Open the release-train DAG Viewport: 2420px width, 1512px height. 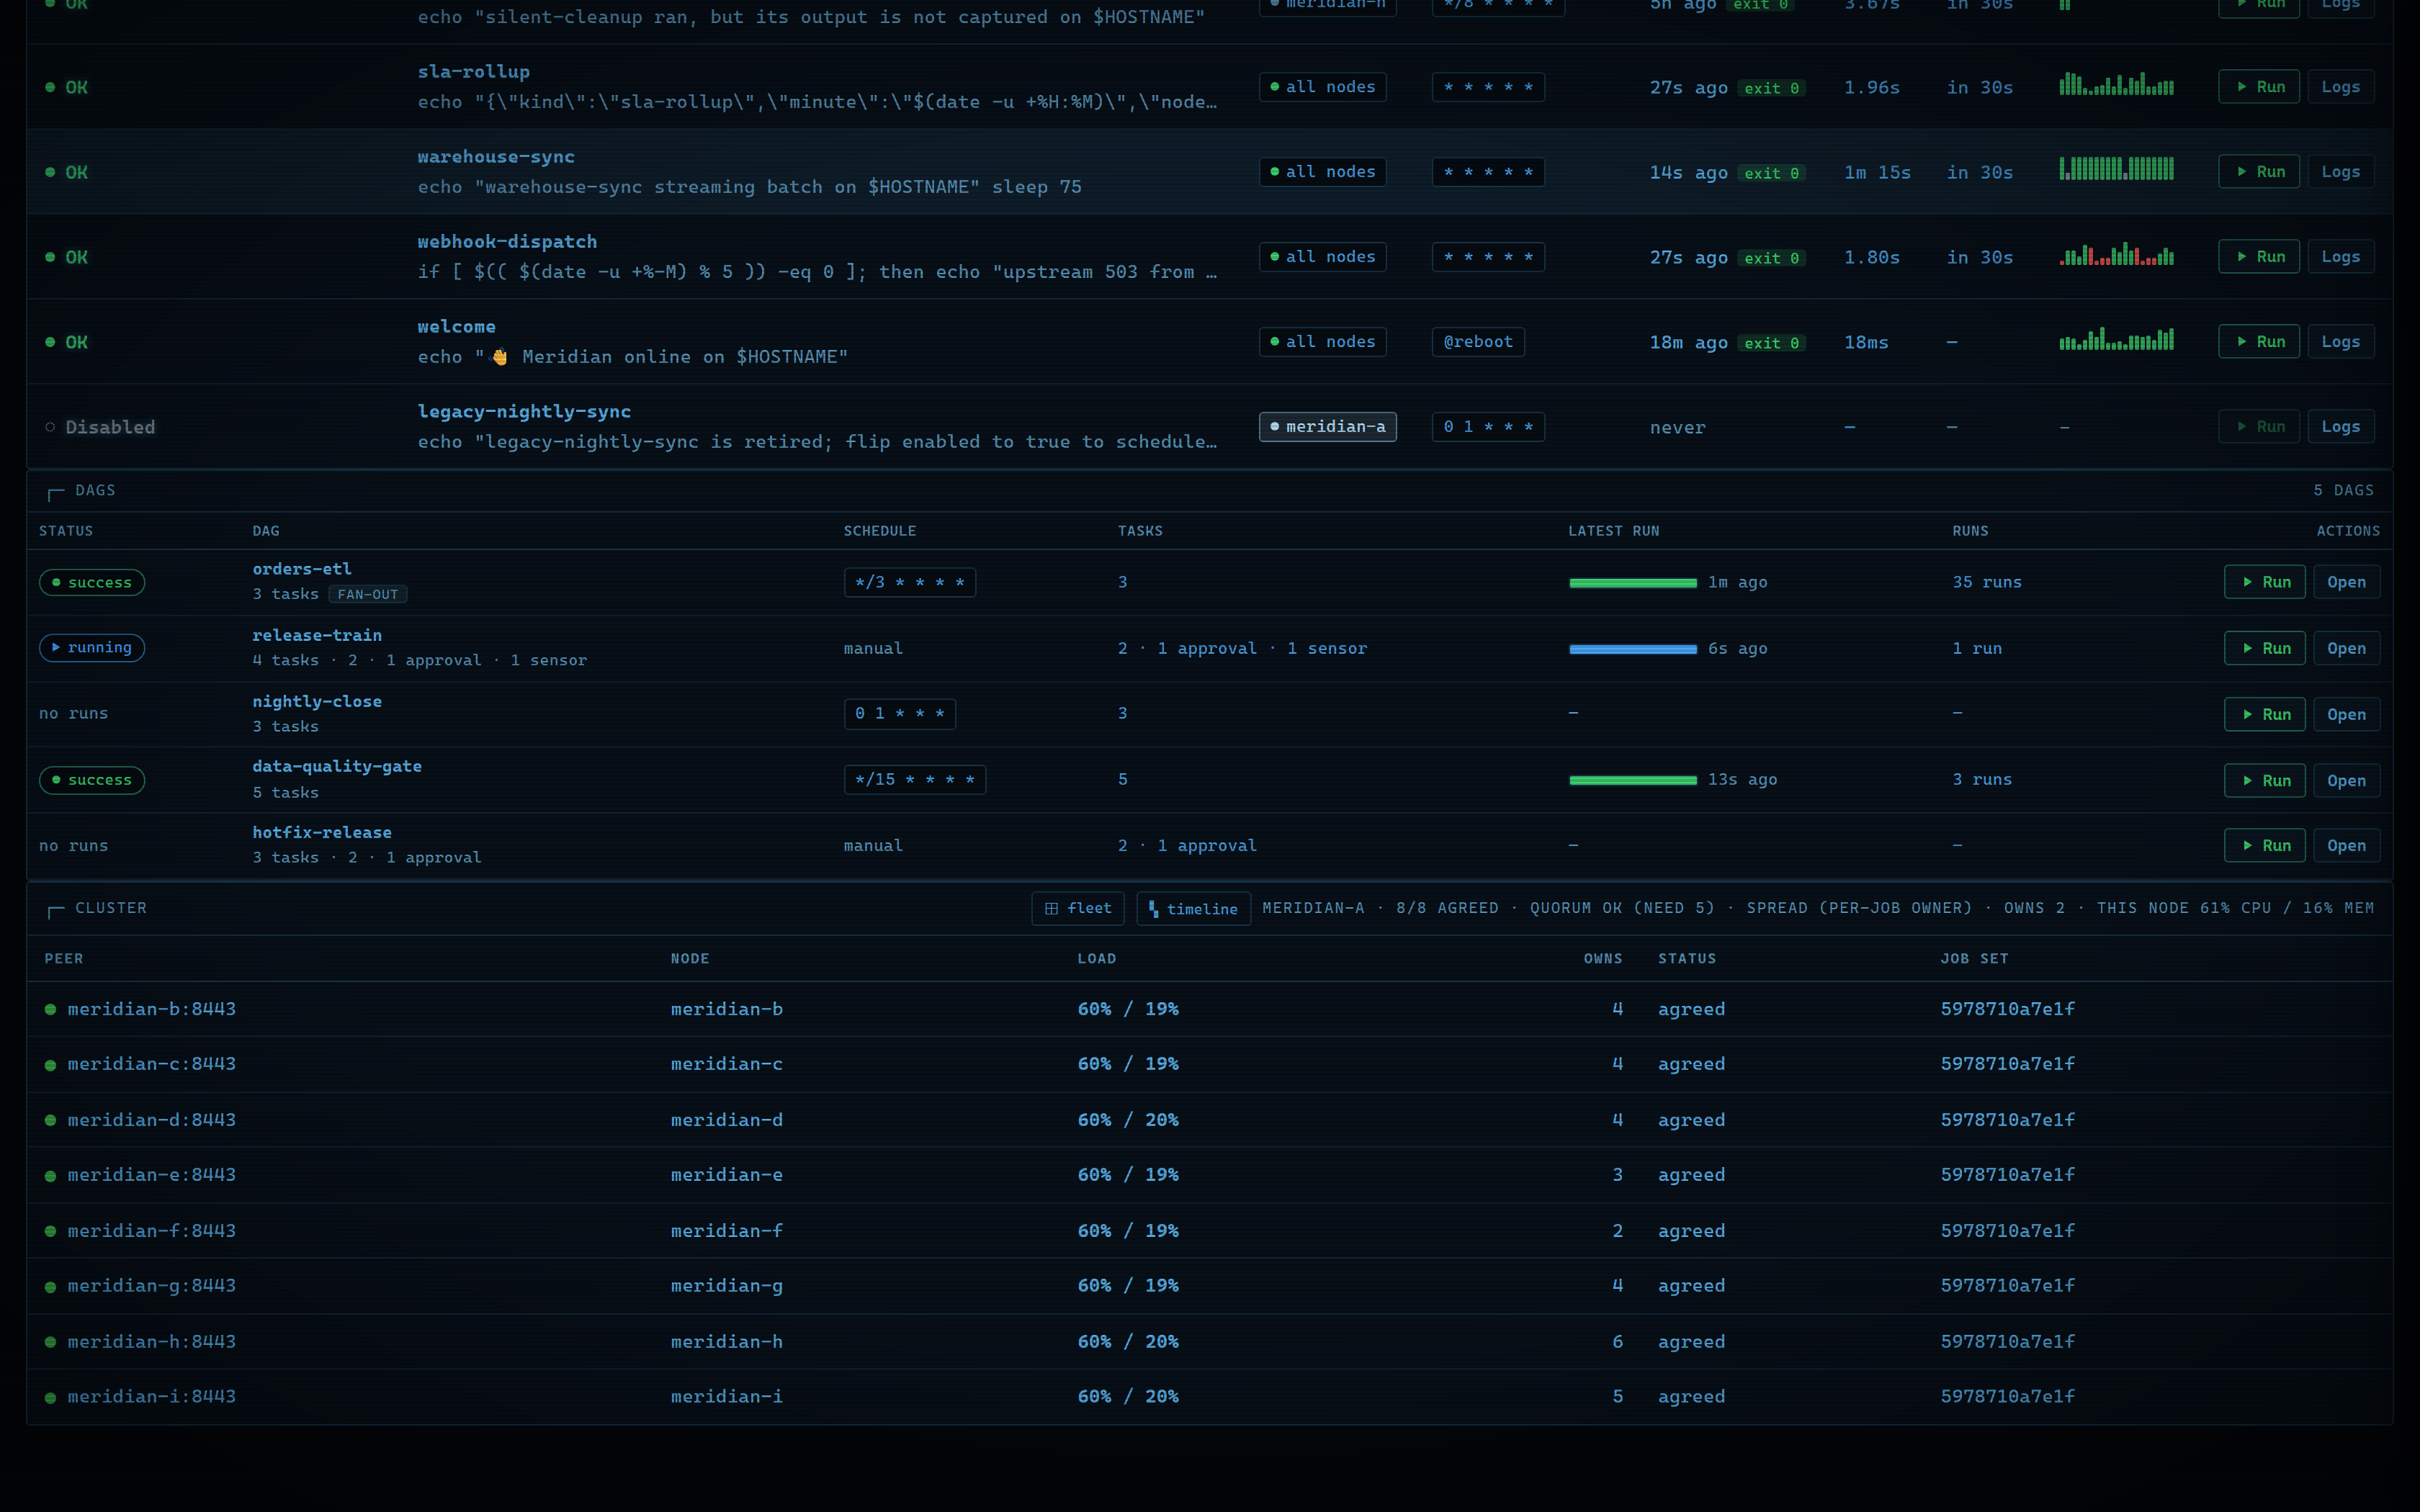(x=2346, y=648)
